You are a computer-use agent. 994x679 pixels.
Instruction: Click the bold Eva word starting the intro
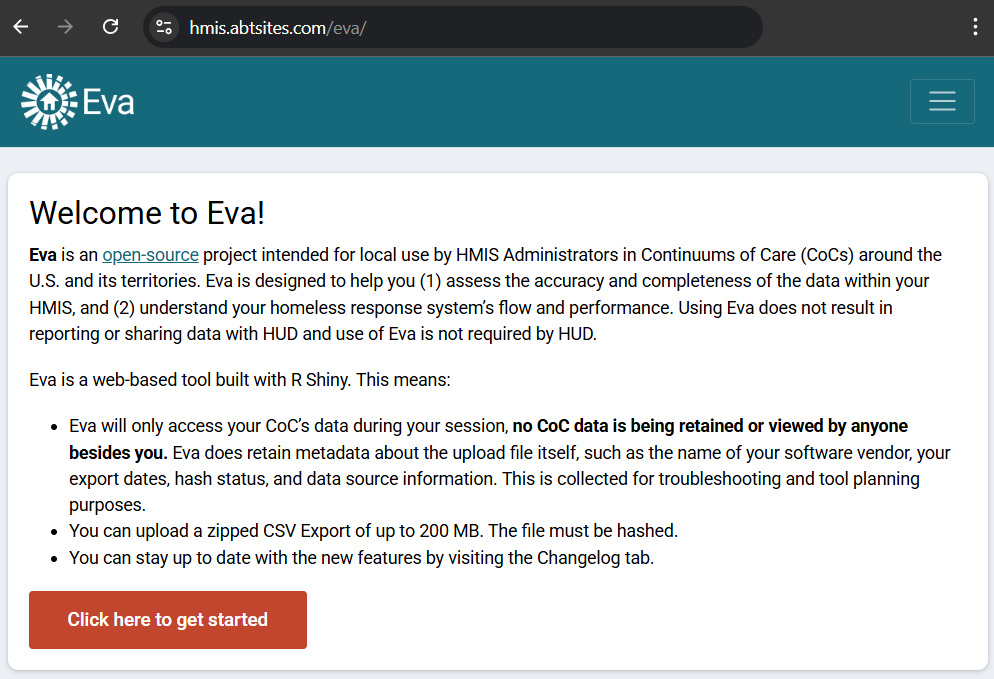[43, 255]
